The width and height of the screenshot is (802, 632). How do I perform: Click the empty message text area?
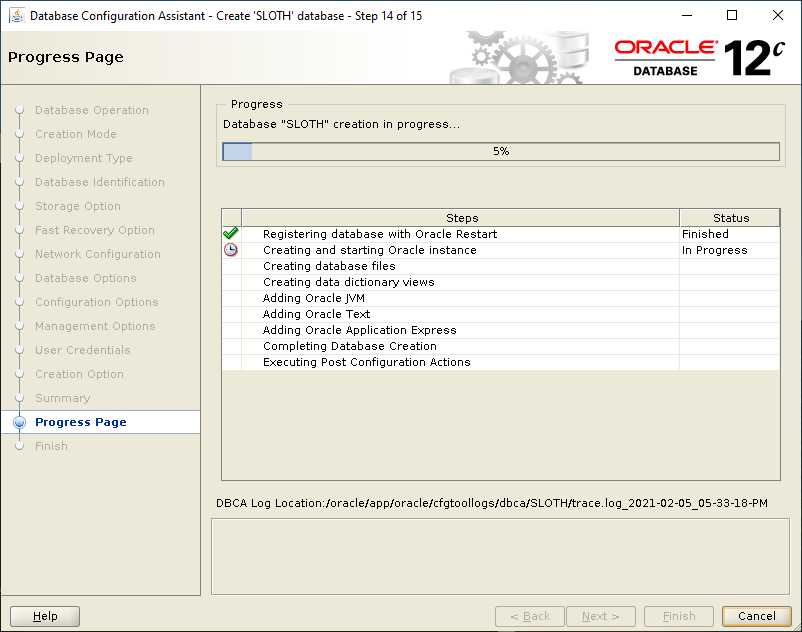tap(500, 556)
